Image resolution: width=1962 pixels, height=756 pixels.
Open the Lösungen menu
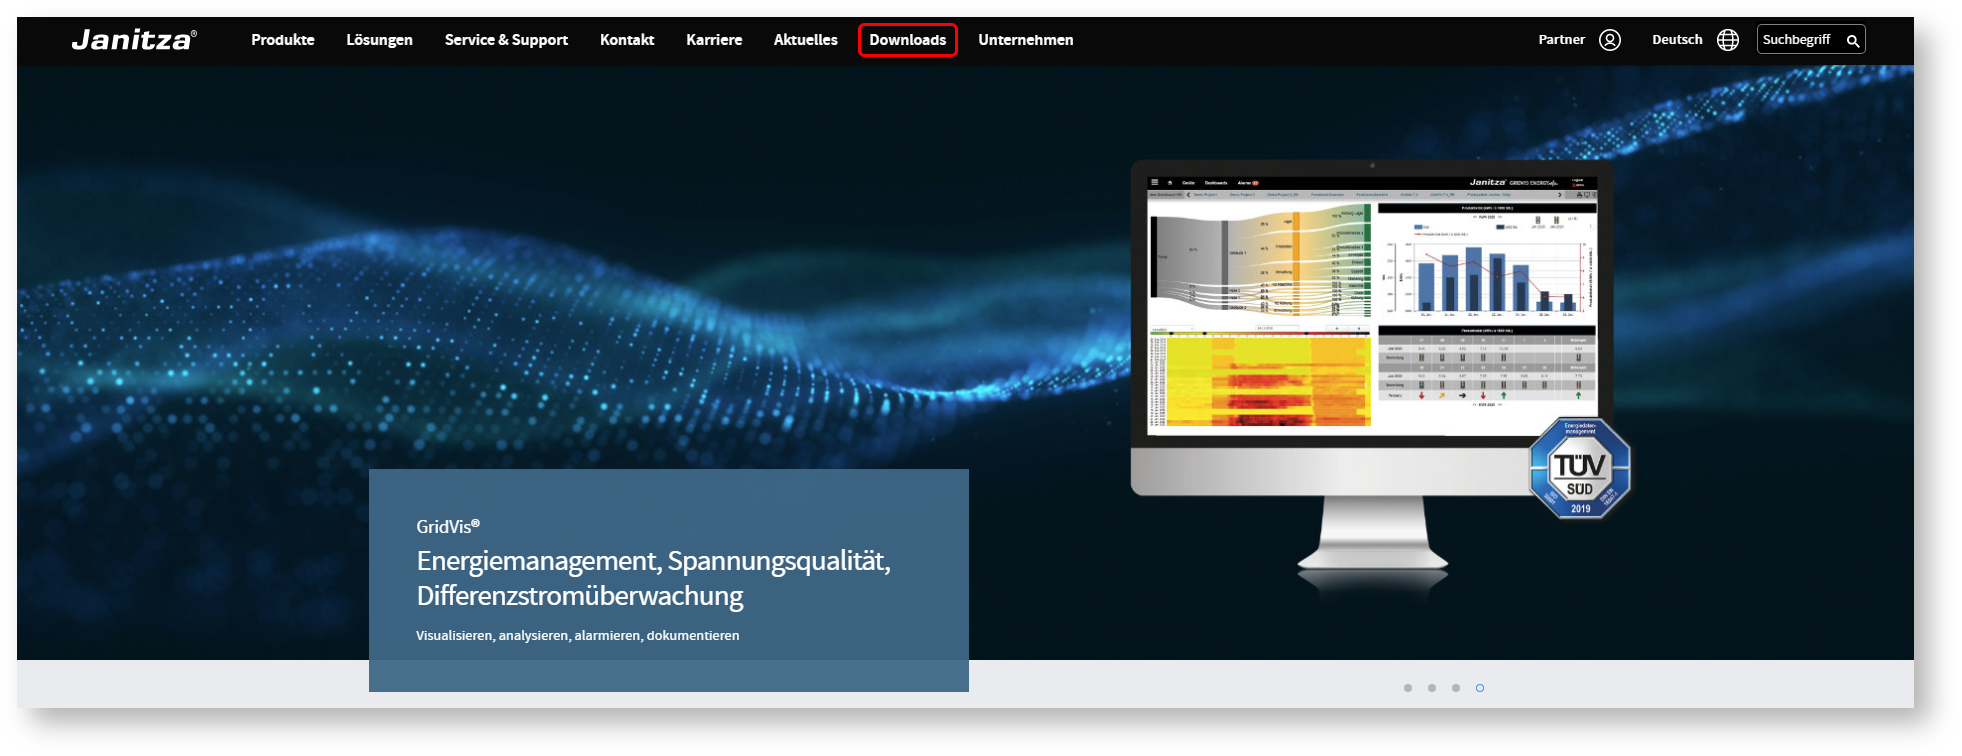point(379,40)
